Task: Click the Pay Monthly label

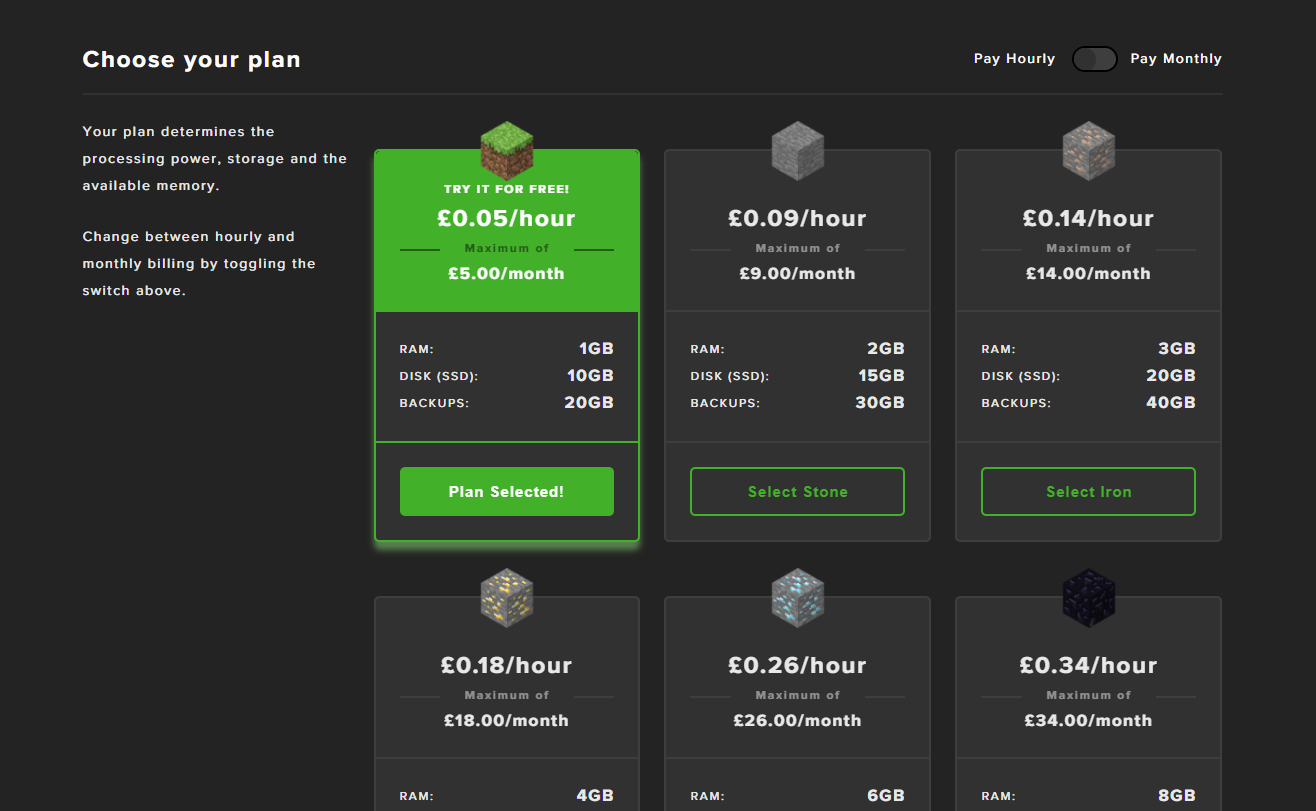Action: coord(1176,59)
